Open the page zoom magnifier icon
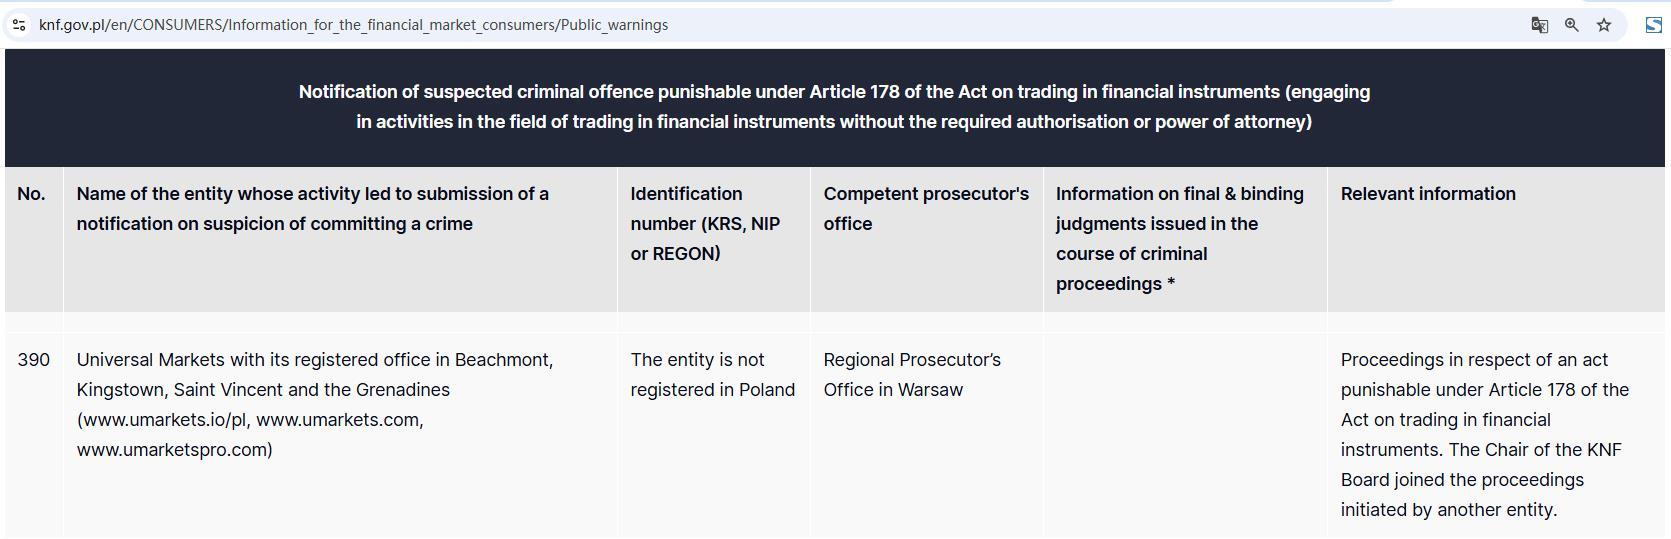1671x539 pixels. pyautogui.click(x=1571, y=25)
